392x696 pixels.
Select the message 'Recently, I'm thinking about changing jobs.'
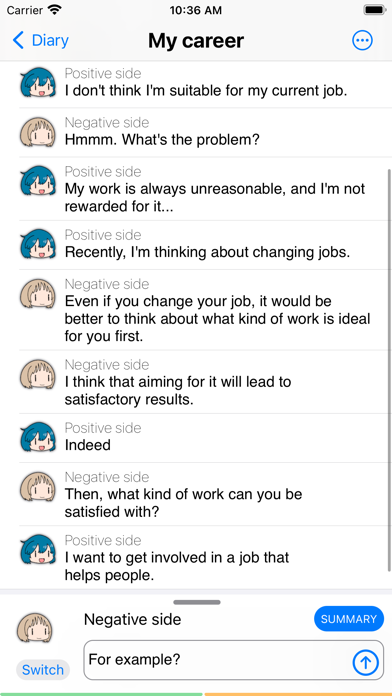(x=205, y=245)
